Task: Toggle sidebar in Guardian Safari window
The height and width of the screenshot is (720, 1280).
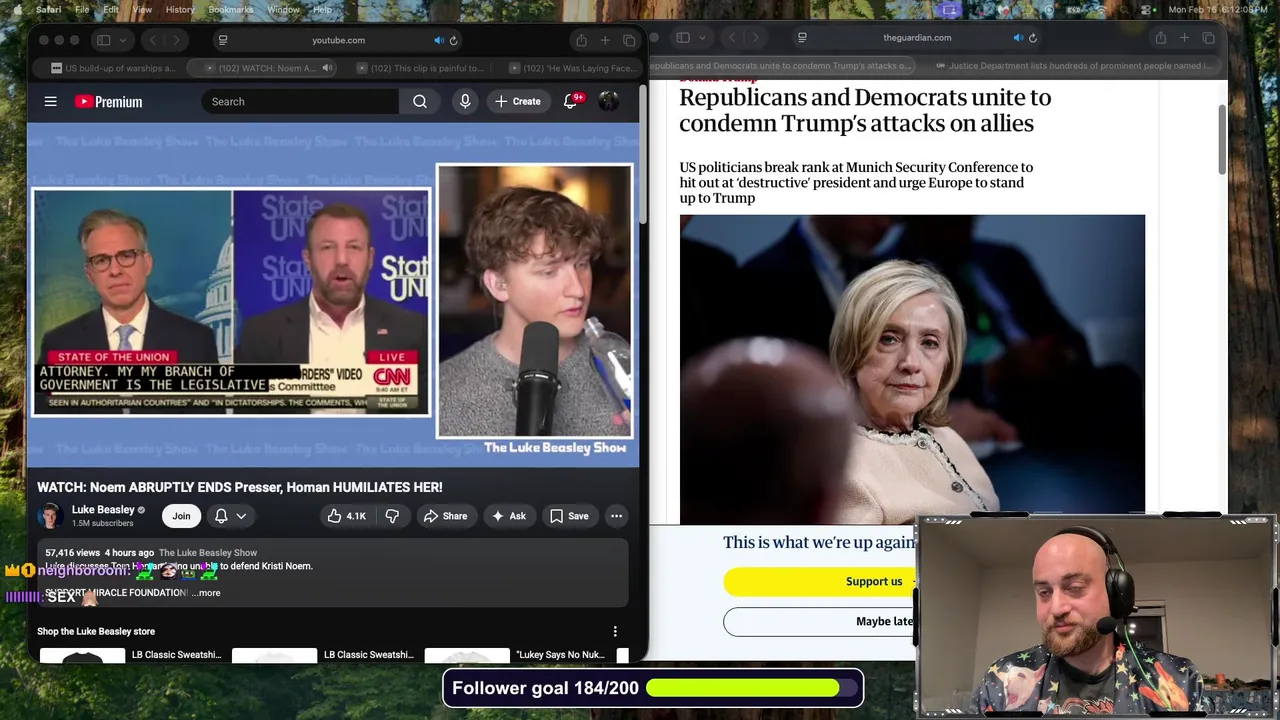Action: tap(682, 38)
